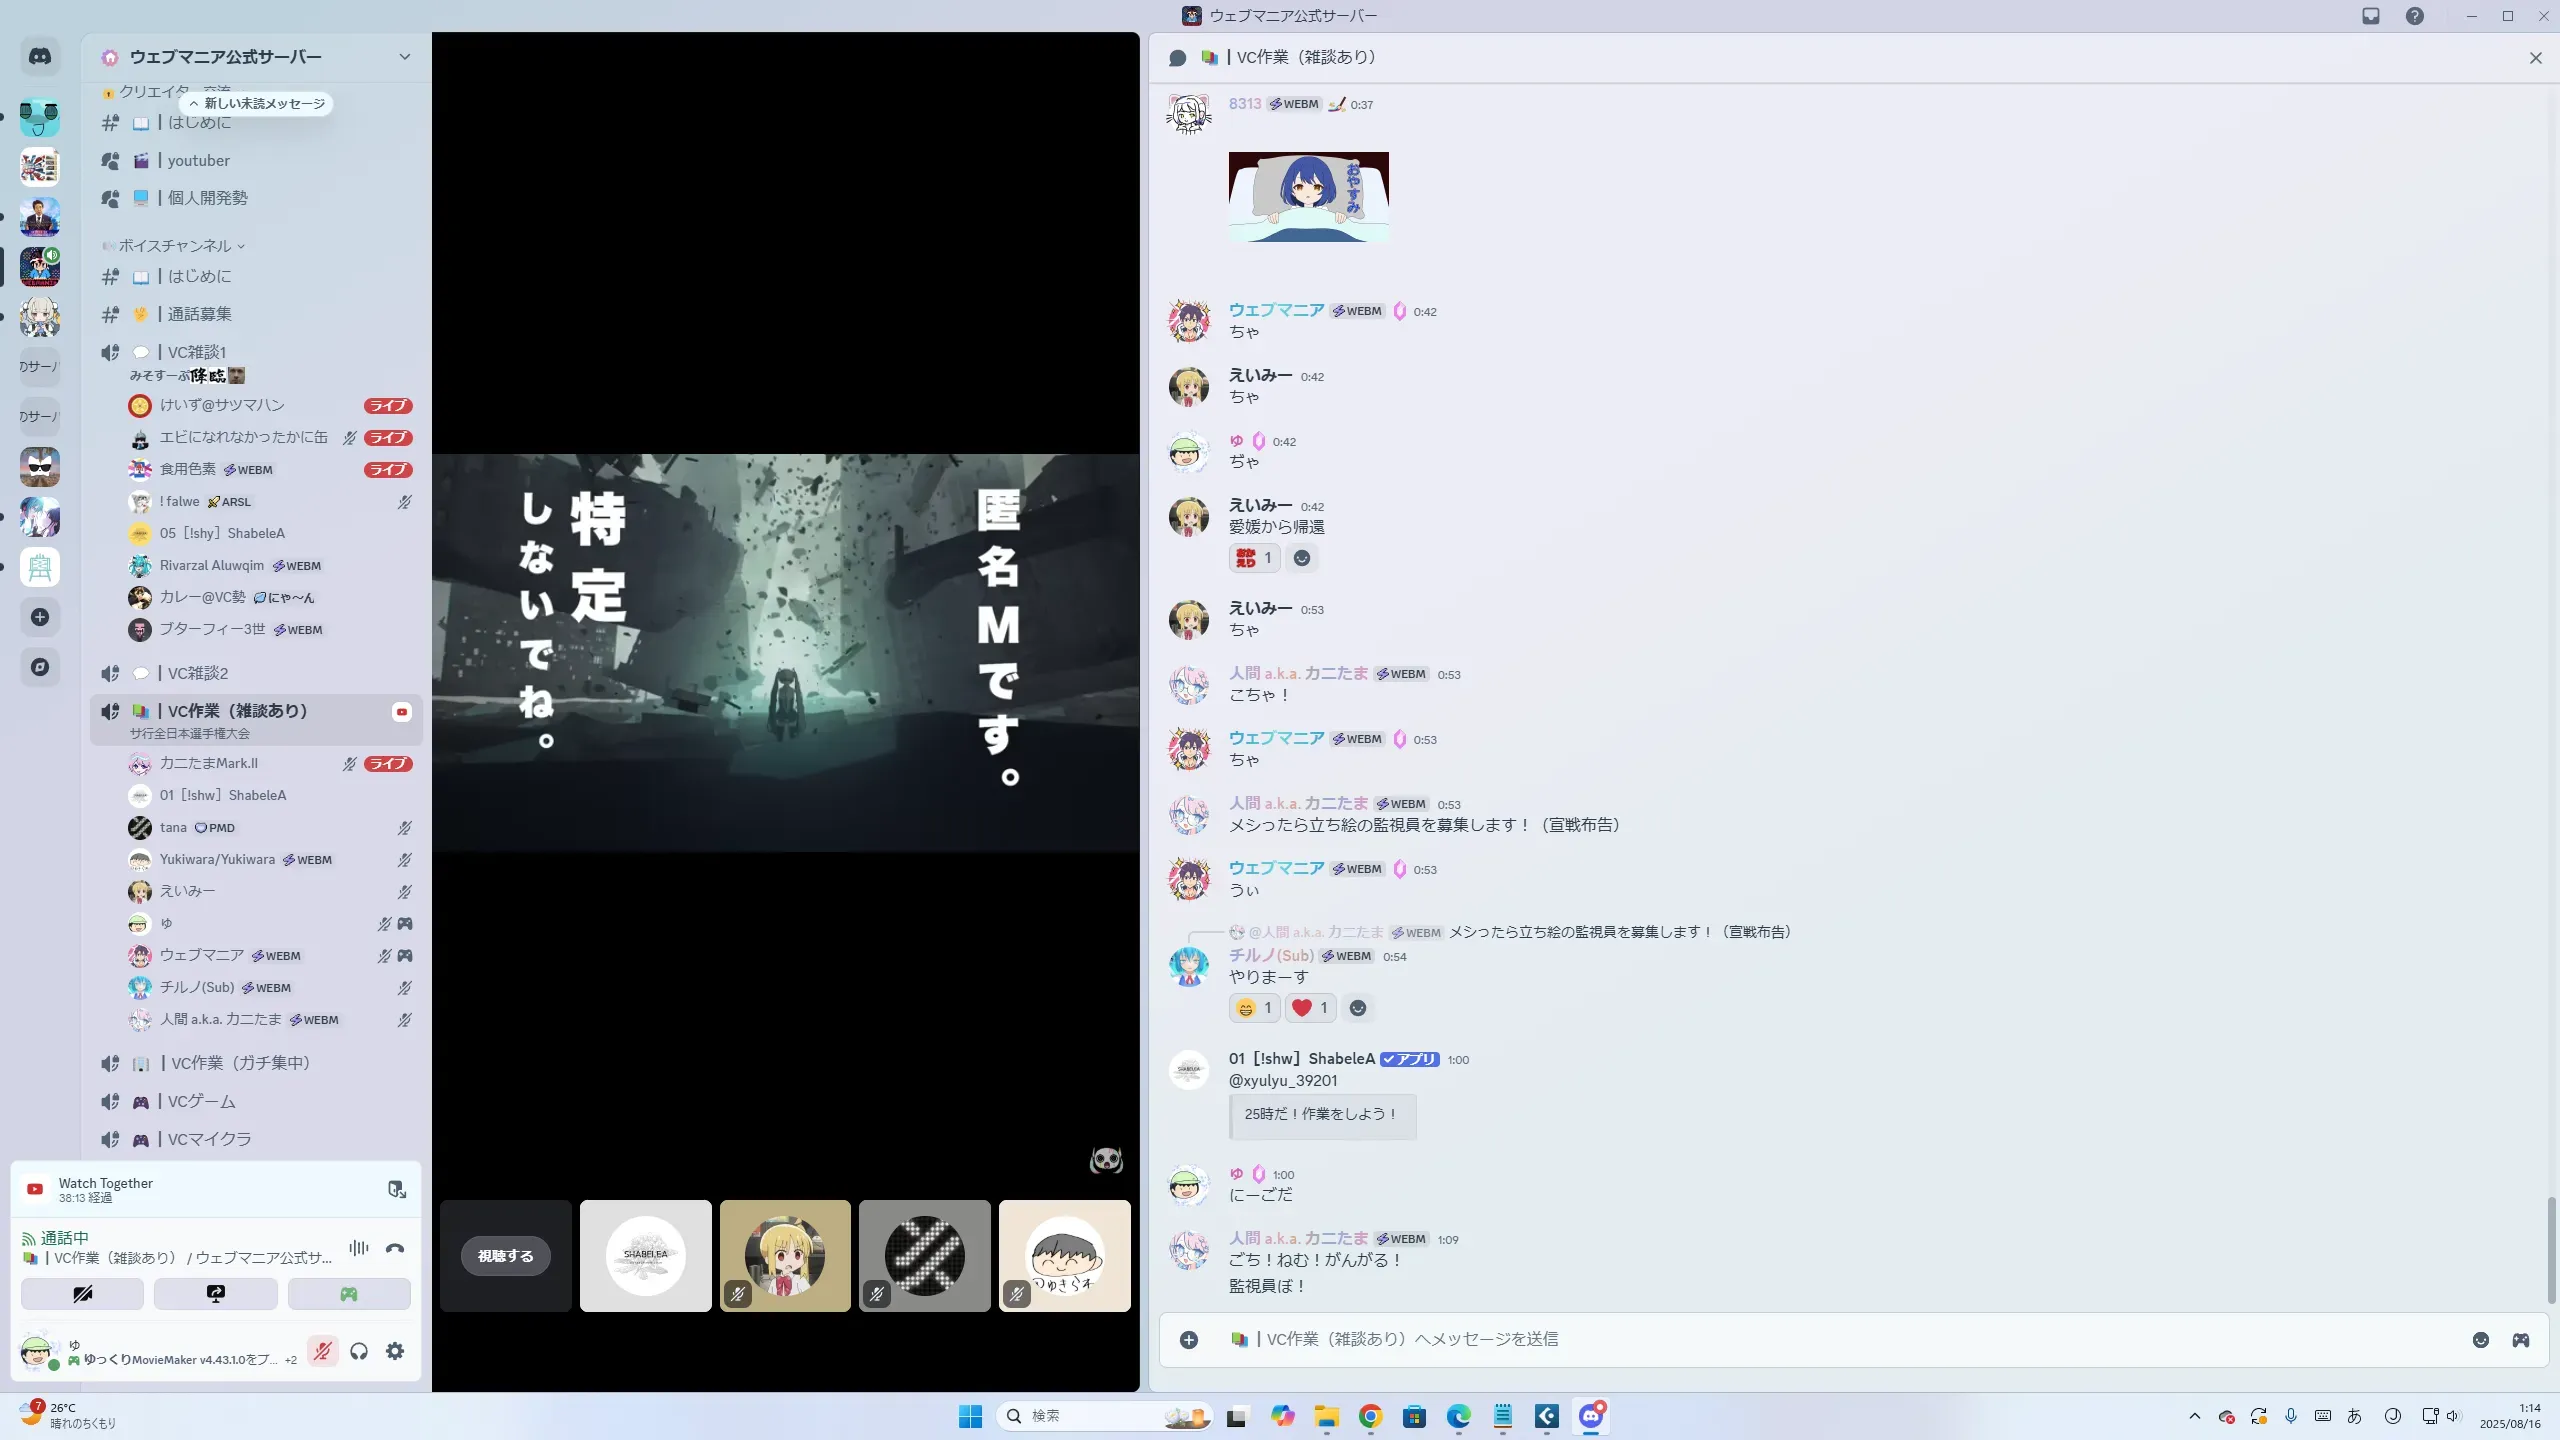
Task: Leave Watch Together activity icon
Action: (x=396, y=1189)
